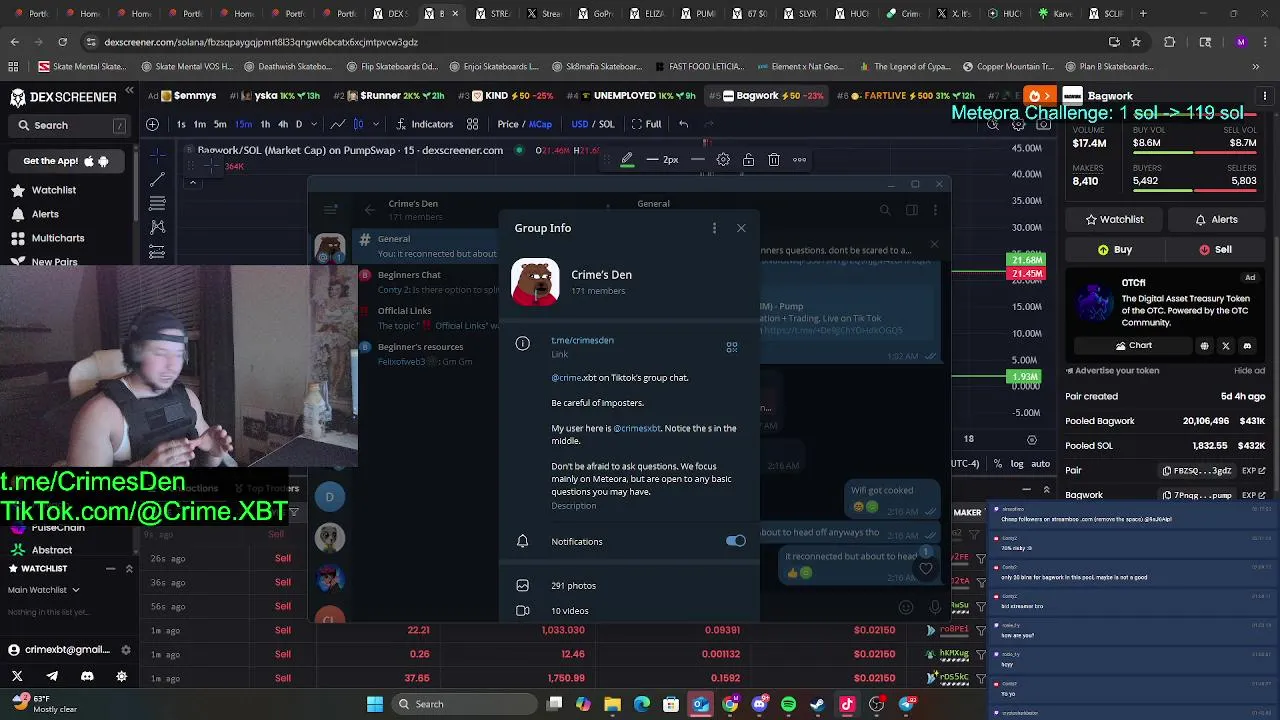Open drawing settings gear
The width and height of the screenshot is (1280, 720).
coord(723,160)
